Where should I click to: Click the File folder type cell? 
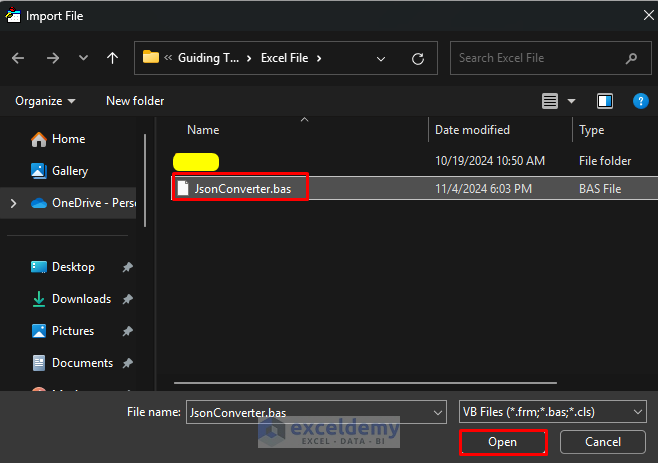tap(605, 161)
